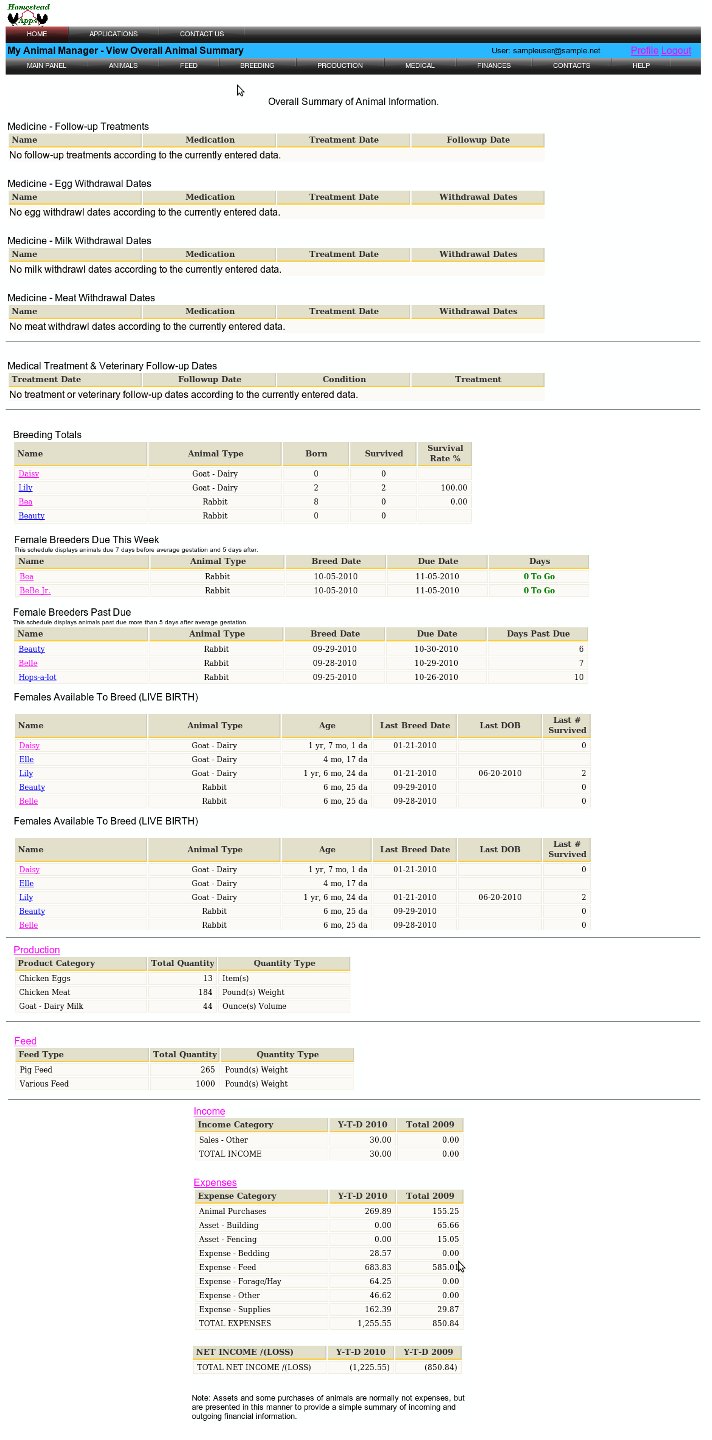The height and width of the screenshot is (1440, 712).
Task: Open the PRODUCTION nav tab
Action: [x=340, y=66]
